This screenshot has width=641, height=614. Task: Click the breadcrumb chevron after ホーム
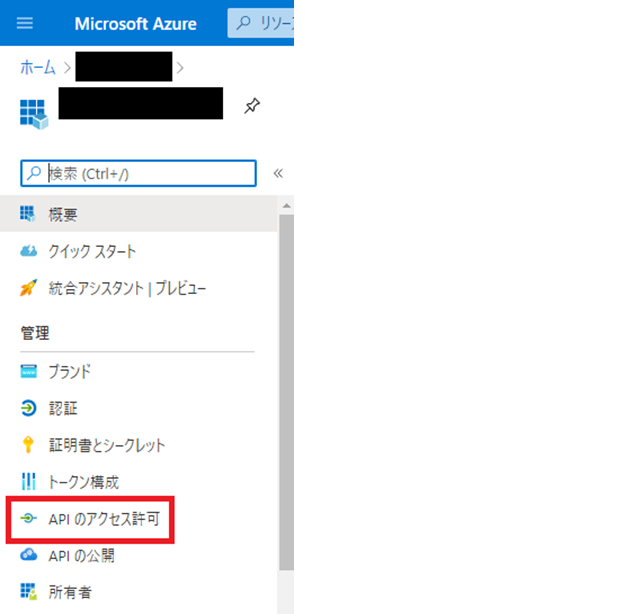67,68
